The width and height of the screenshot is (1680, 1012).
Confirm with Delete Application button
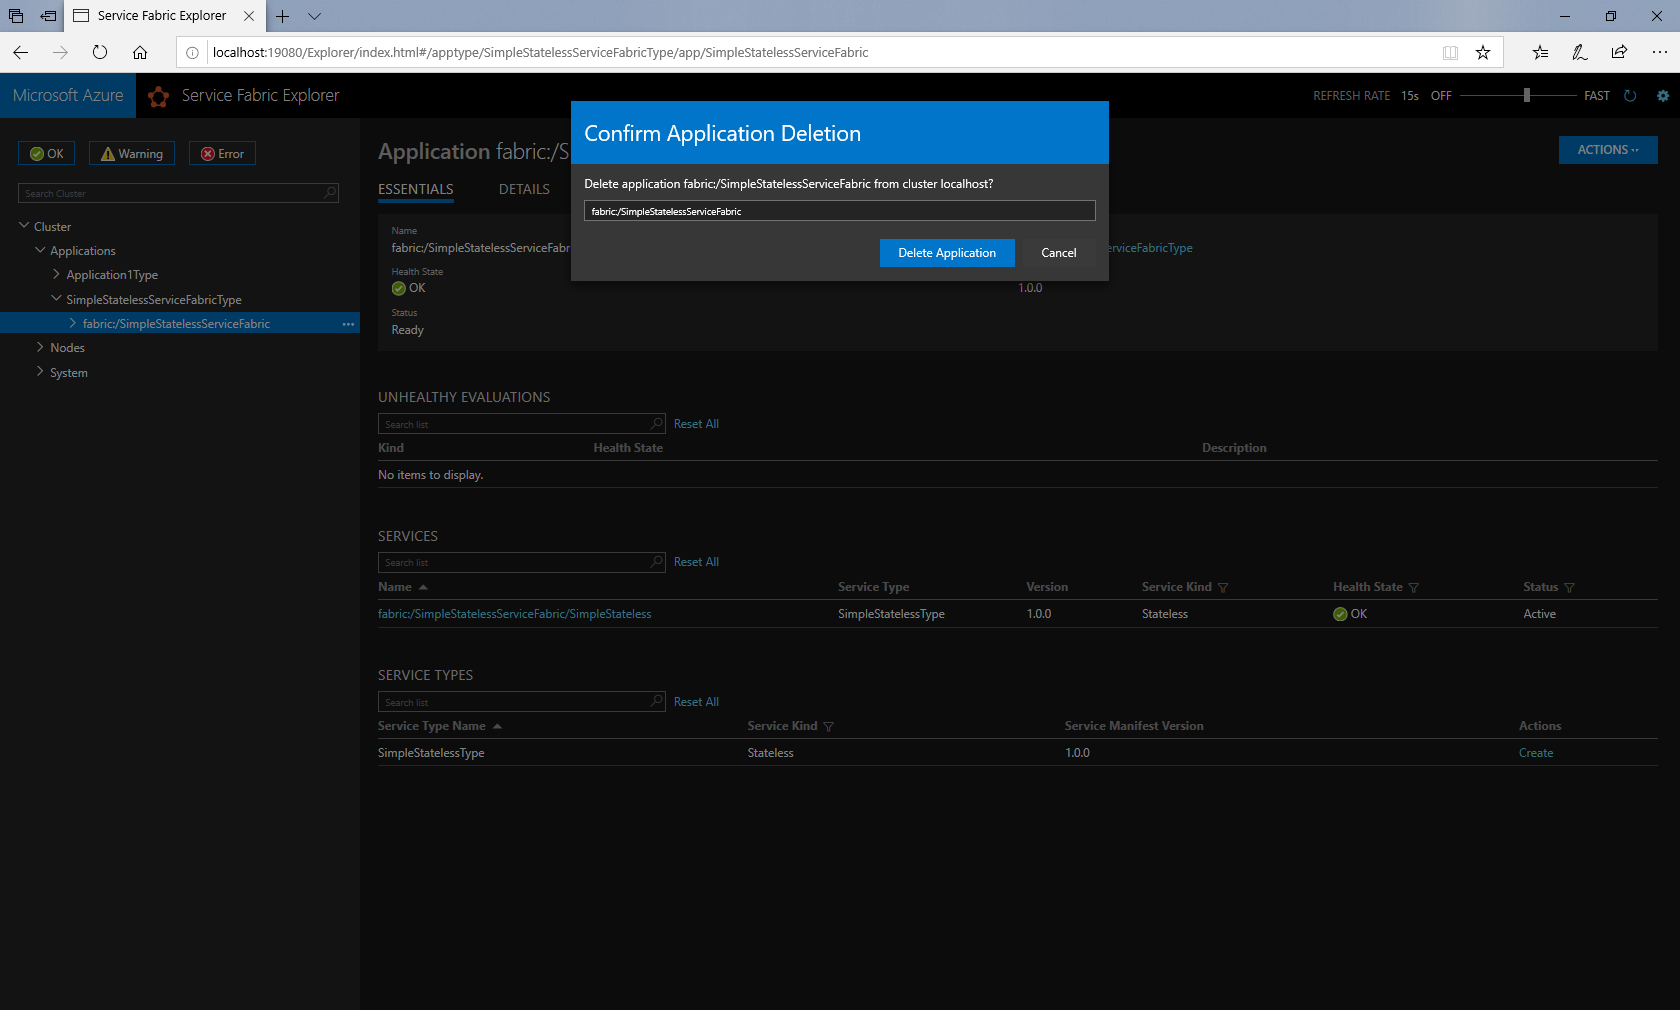947,253
